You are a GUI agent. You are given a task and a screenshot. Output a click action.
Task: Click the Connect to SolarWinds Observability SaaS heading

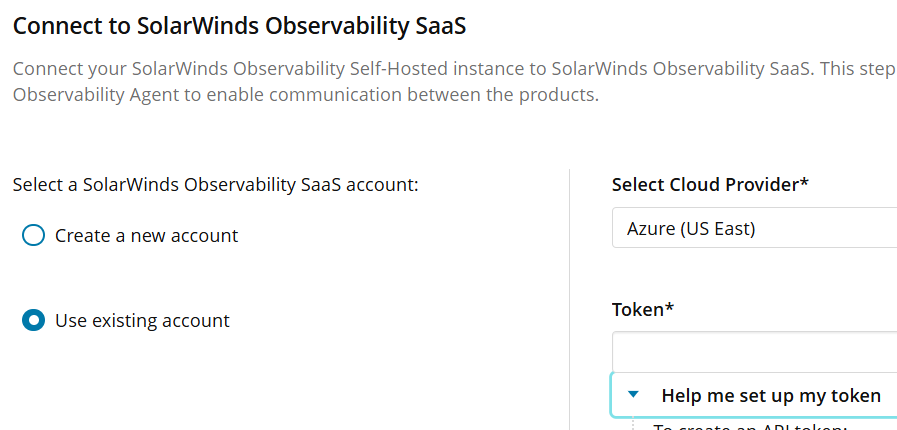(239, 27)
